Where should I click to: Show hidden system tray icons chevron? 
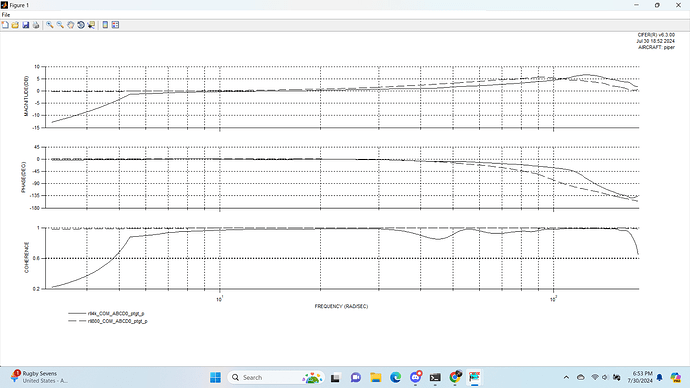566,377
